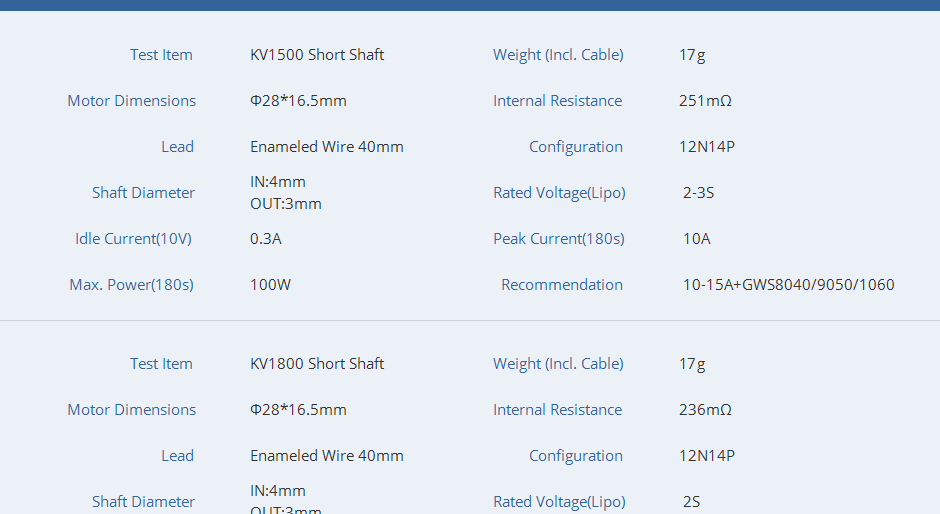Click the Peak Current(180s) label
The width and height of the screenshot is (940, 514).
[558, 239]
